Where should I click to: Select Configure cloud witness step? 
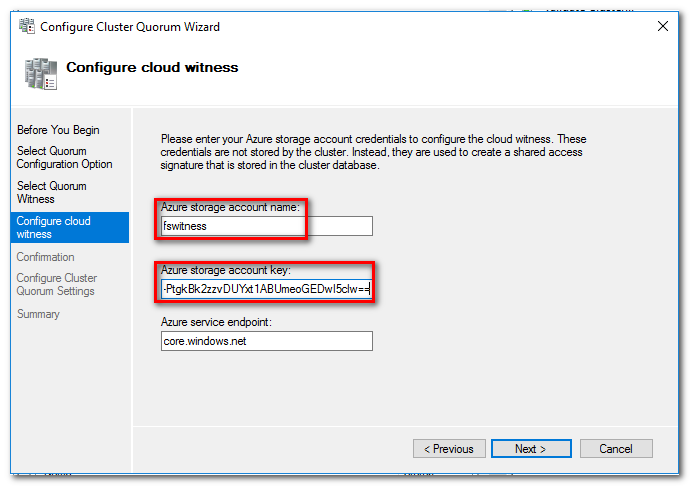[70, 228]
